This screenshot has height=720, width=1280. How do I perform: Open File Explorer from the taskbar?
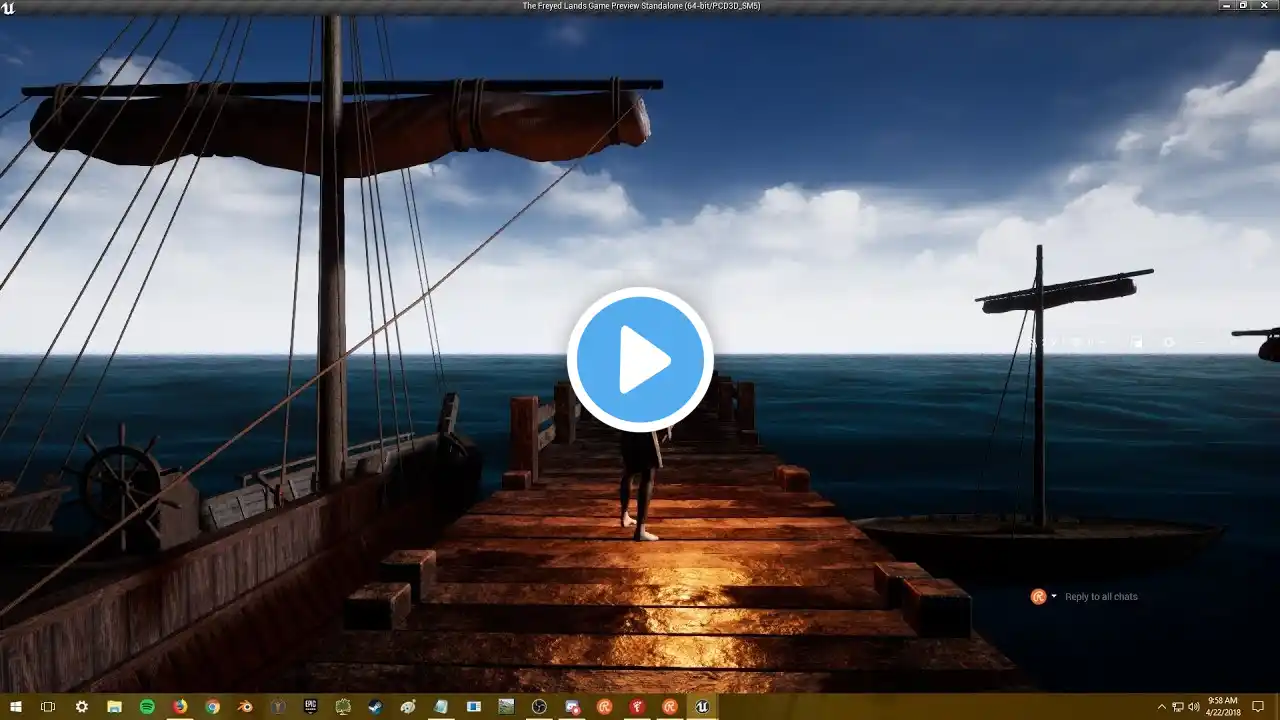[x=114, y=707]
